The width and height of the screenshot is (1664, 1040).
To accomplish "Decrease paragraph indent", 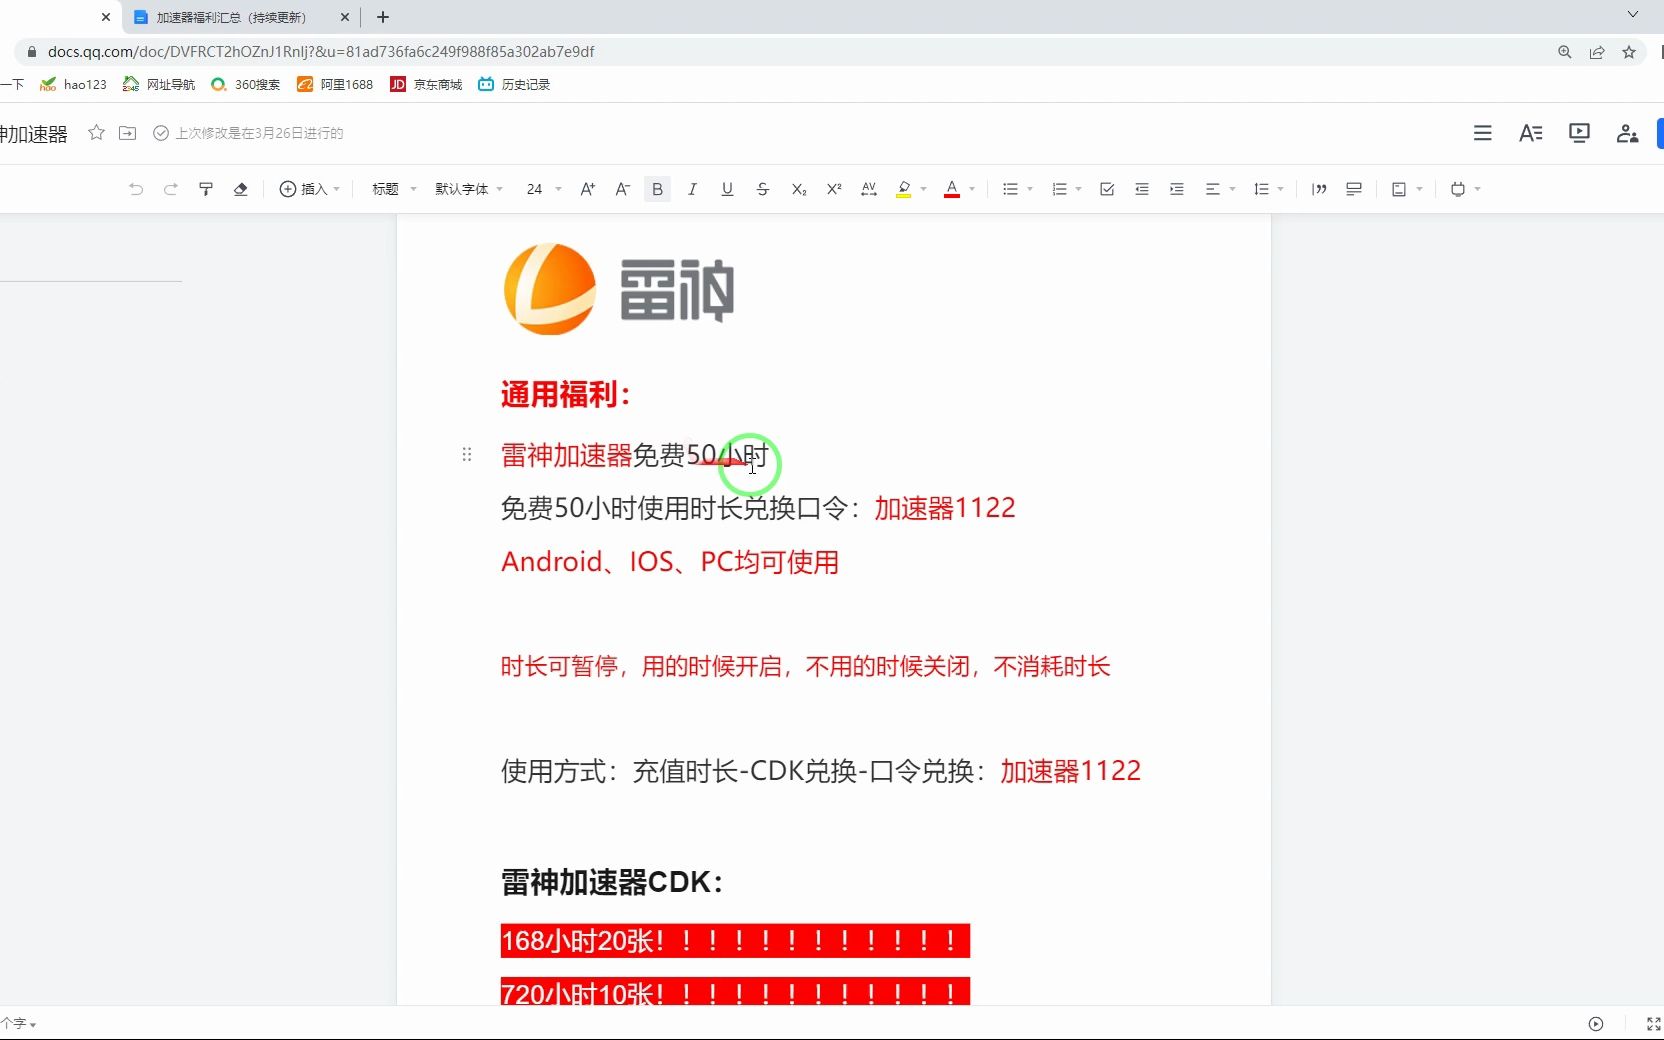I will (1142, 189).
